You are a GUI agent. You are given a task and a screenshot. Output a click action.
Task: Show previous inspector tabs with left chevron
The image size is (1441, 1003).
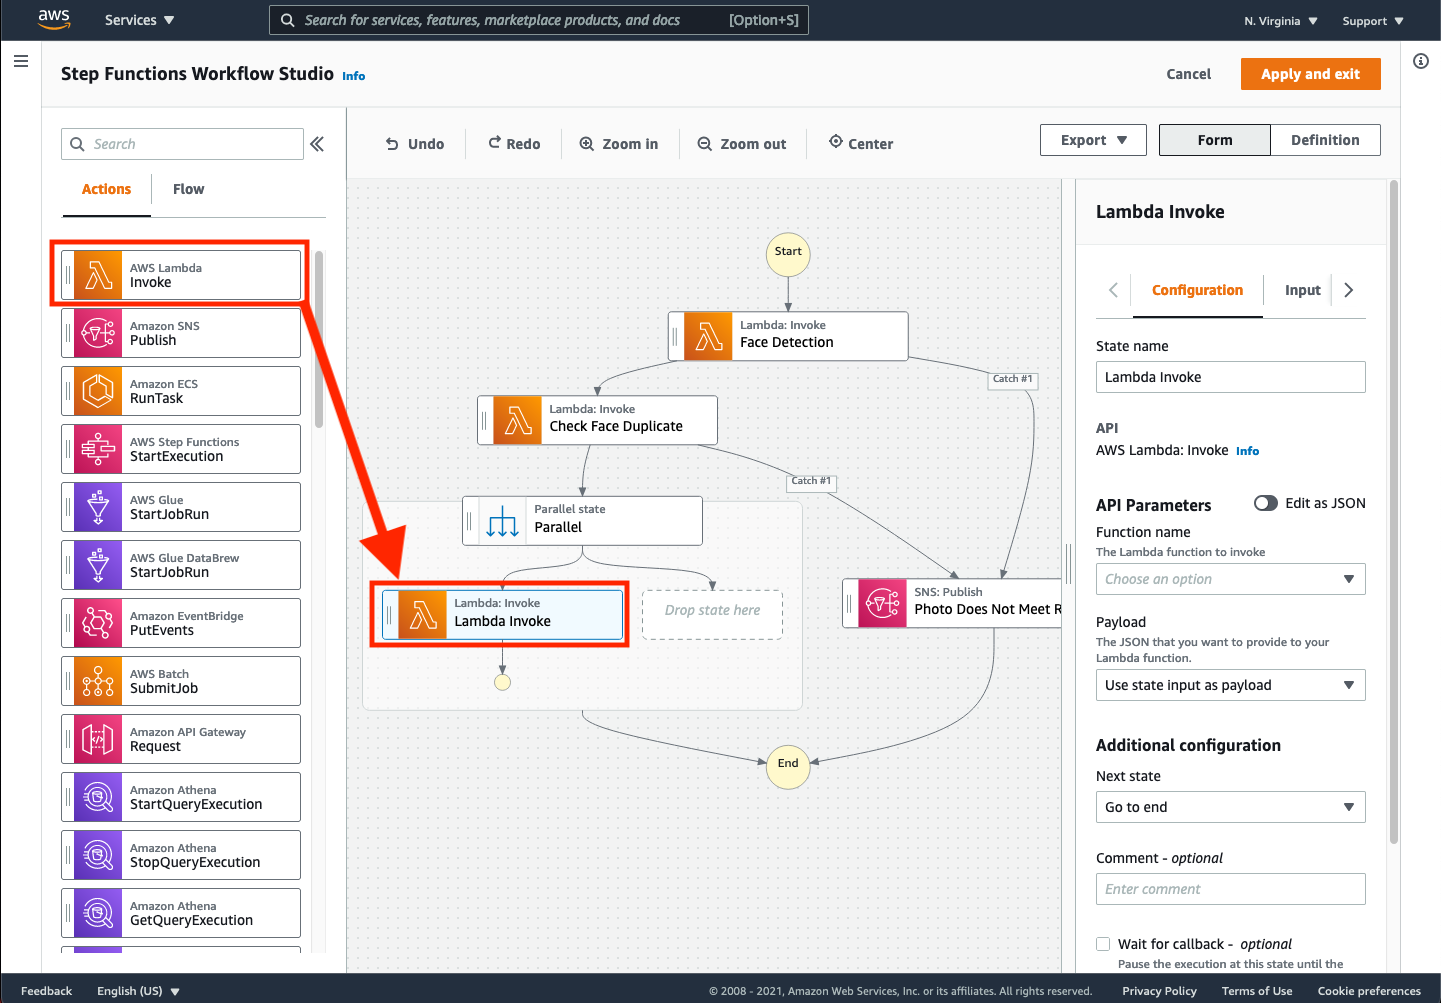pos(1113,290)
